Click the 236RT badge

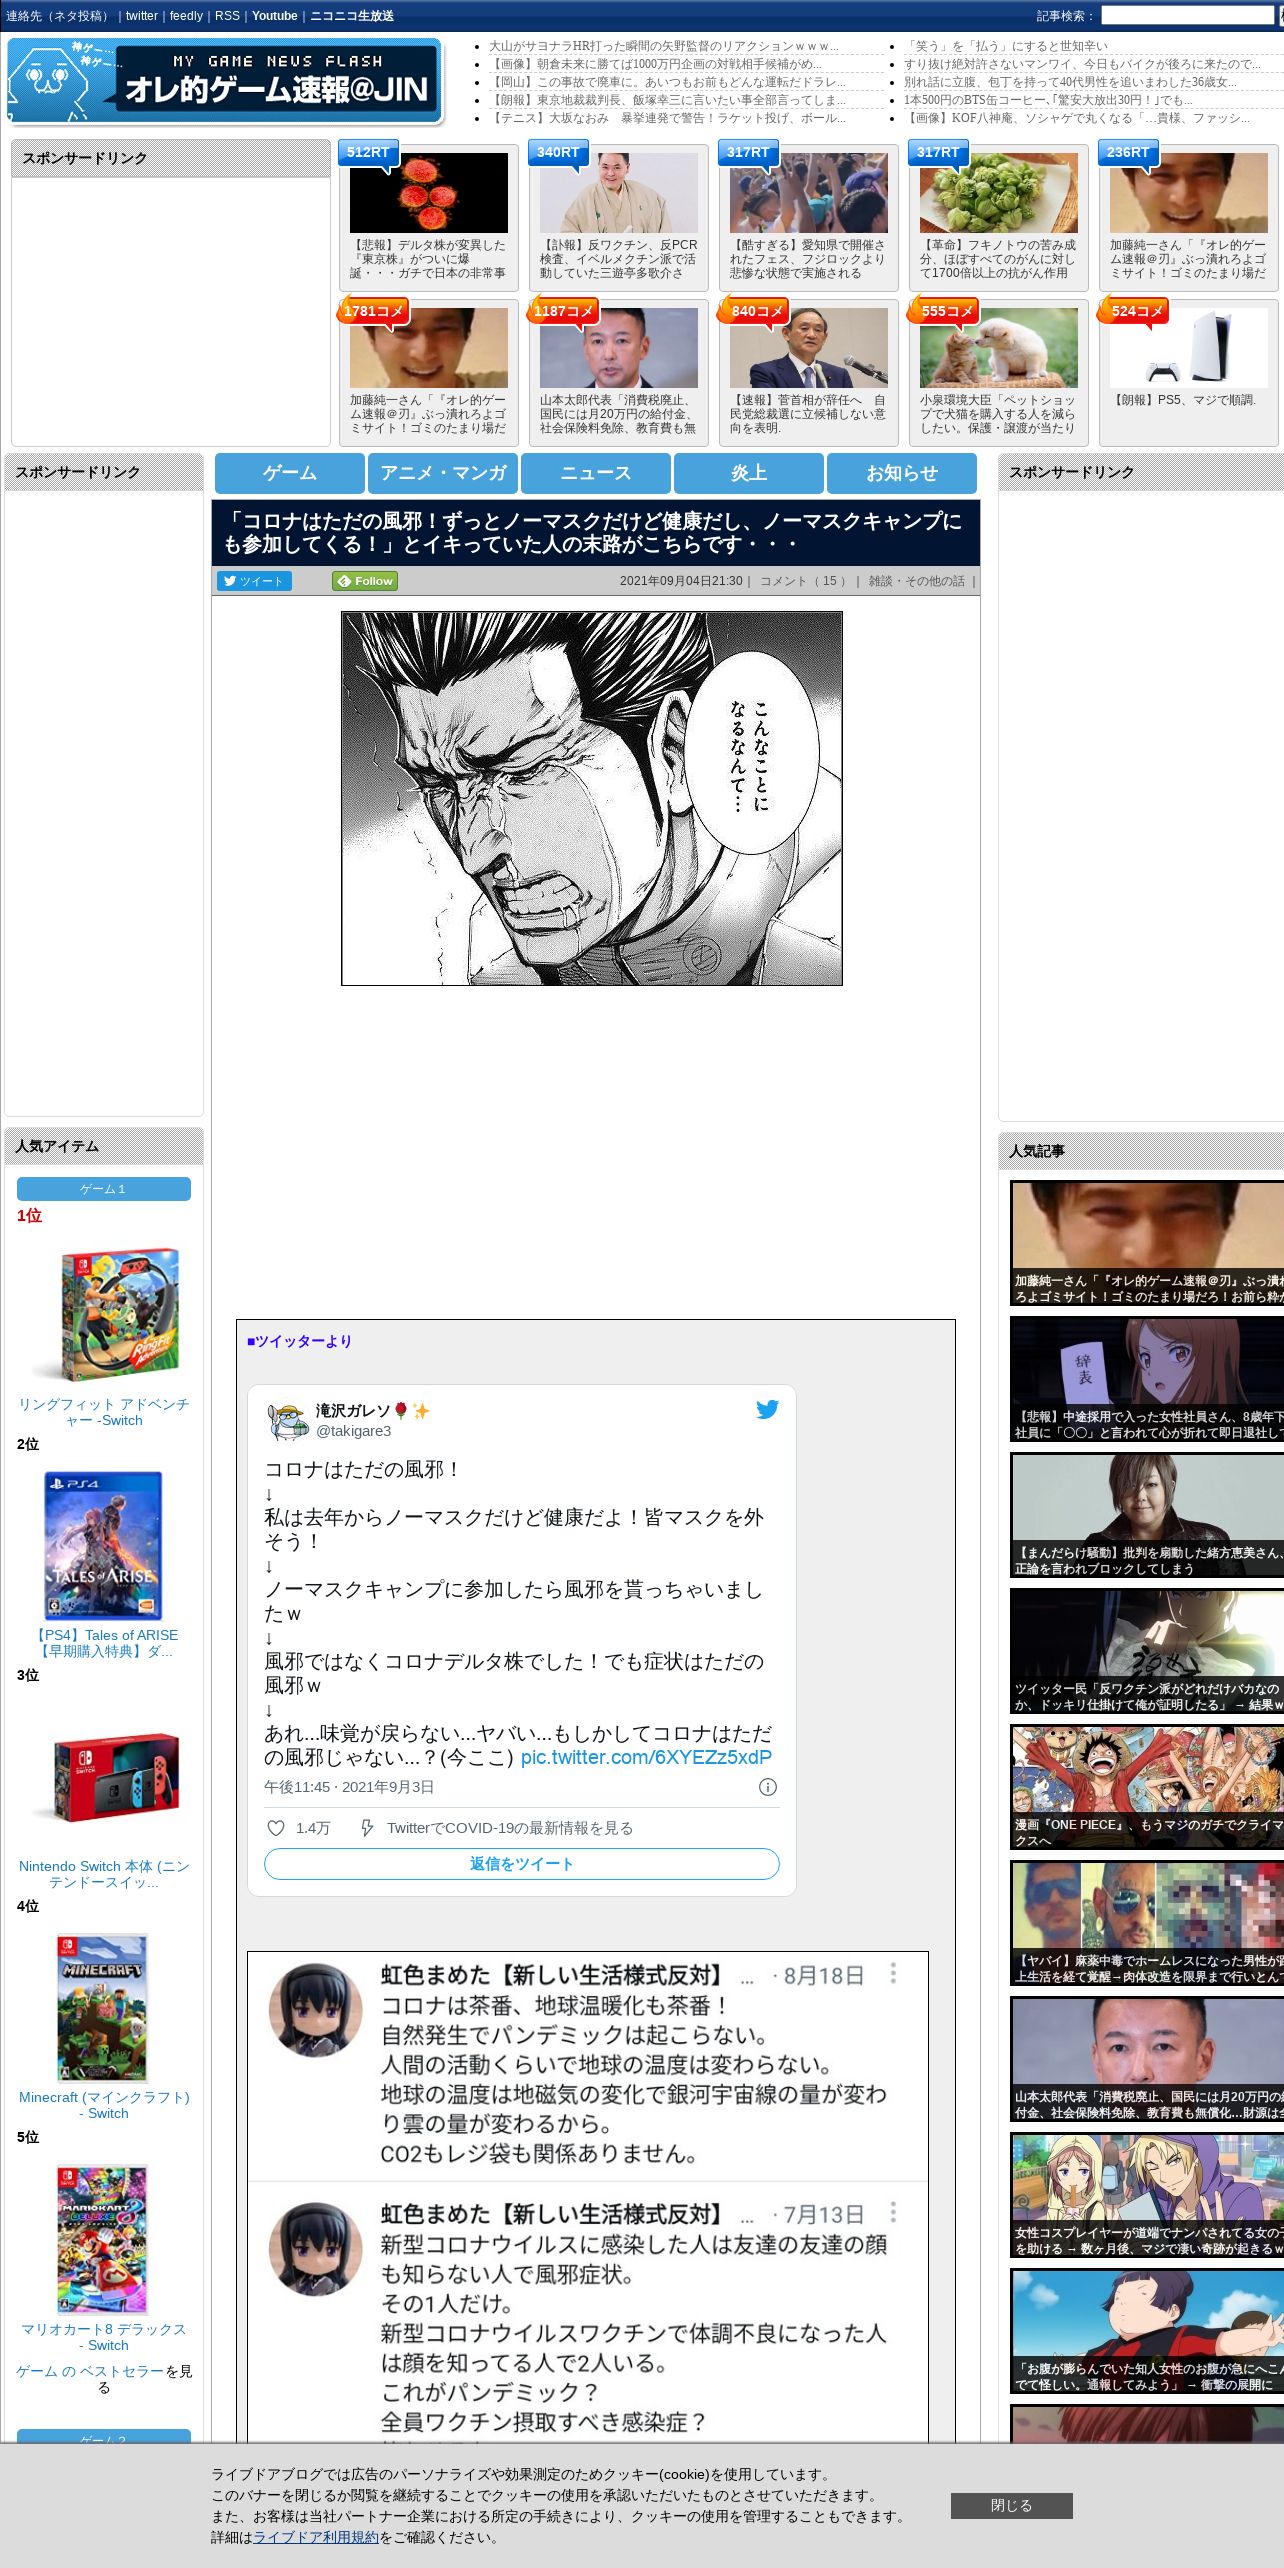click(1128, 153)
